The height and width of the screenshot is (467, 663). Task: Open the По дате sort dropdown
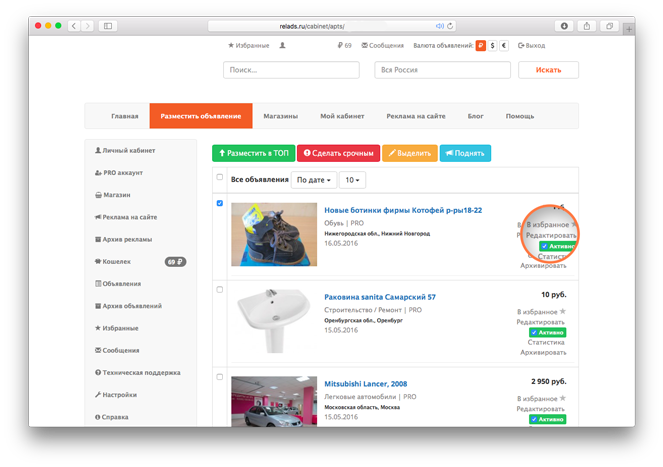(313, 180)
